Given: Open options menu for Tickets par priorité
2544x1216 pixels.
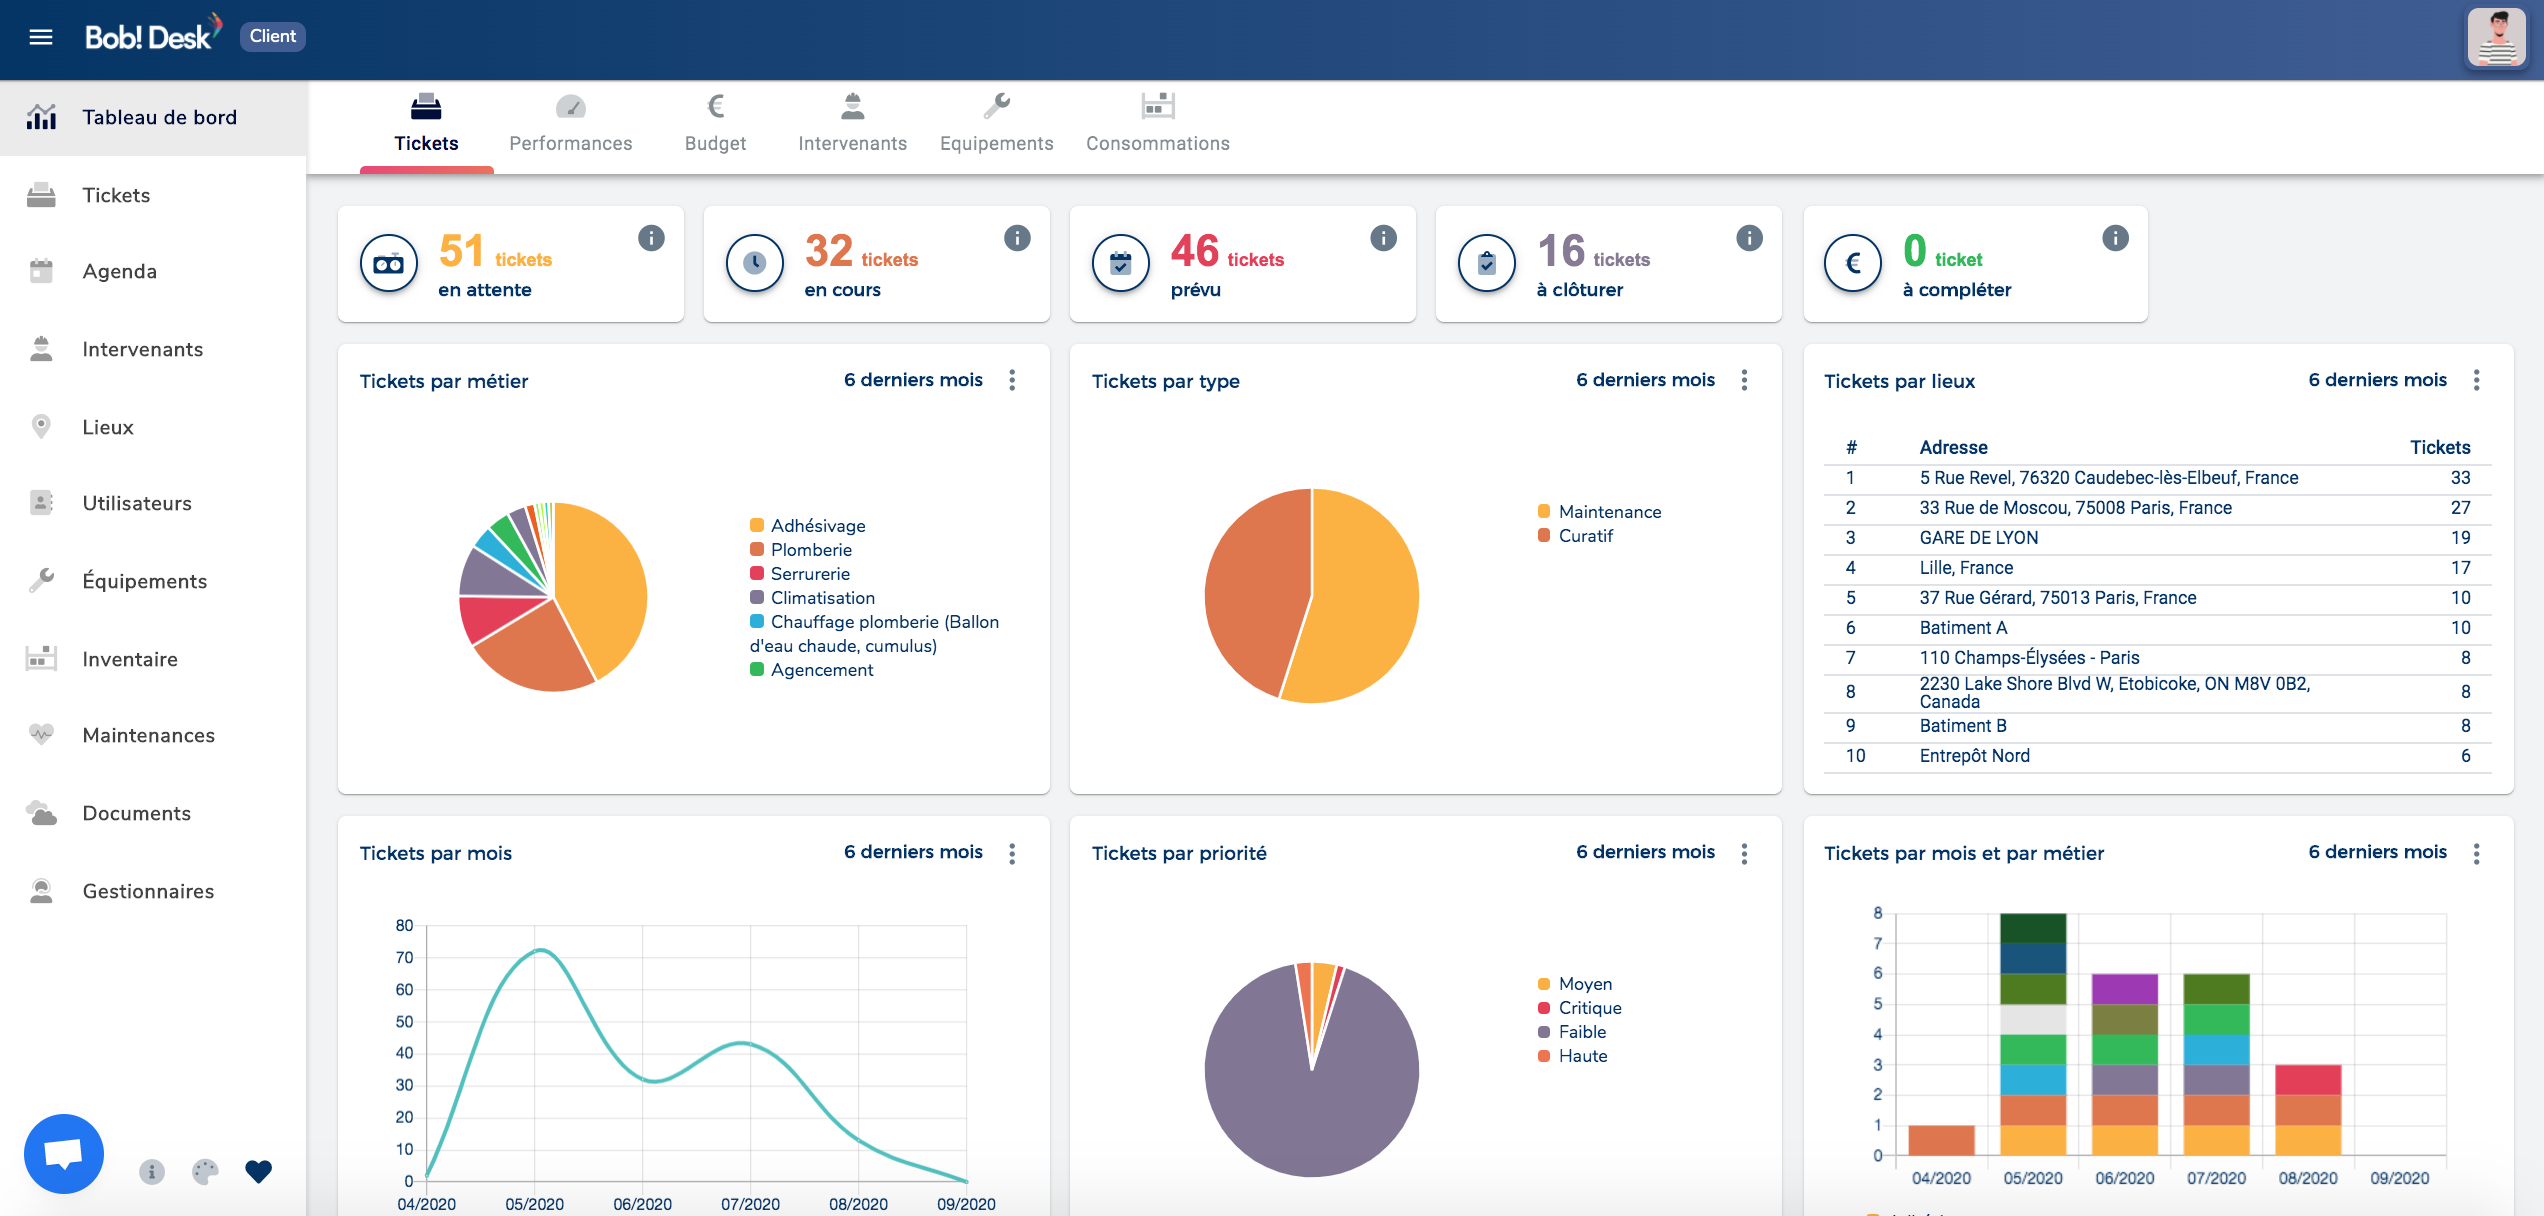Looking at the screenshot, I should tap(1745, 853).
